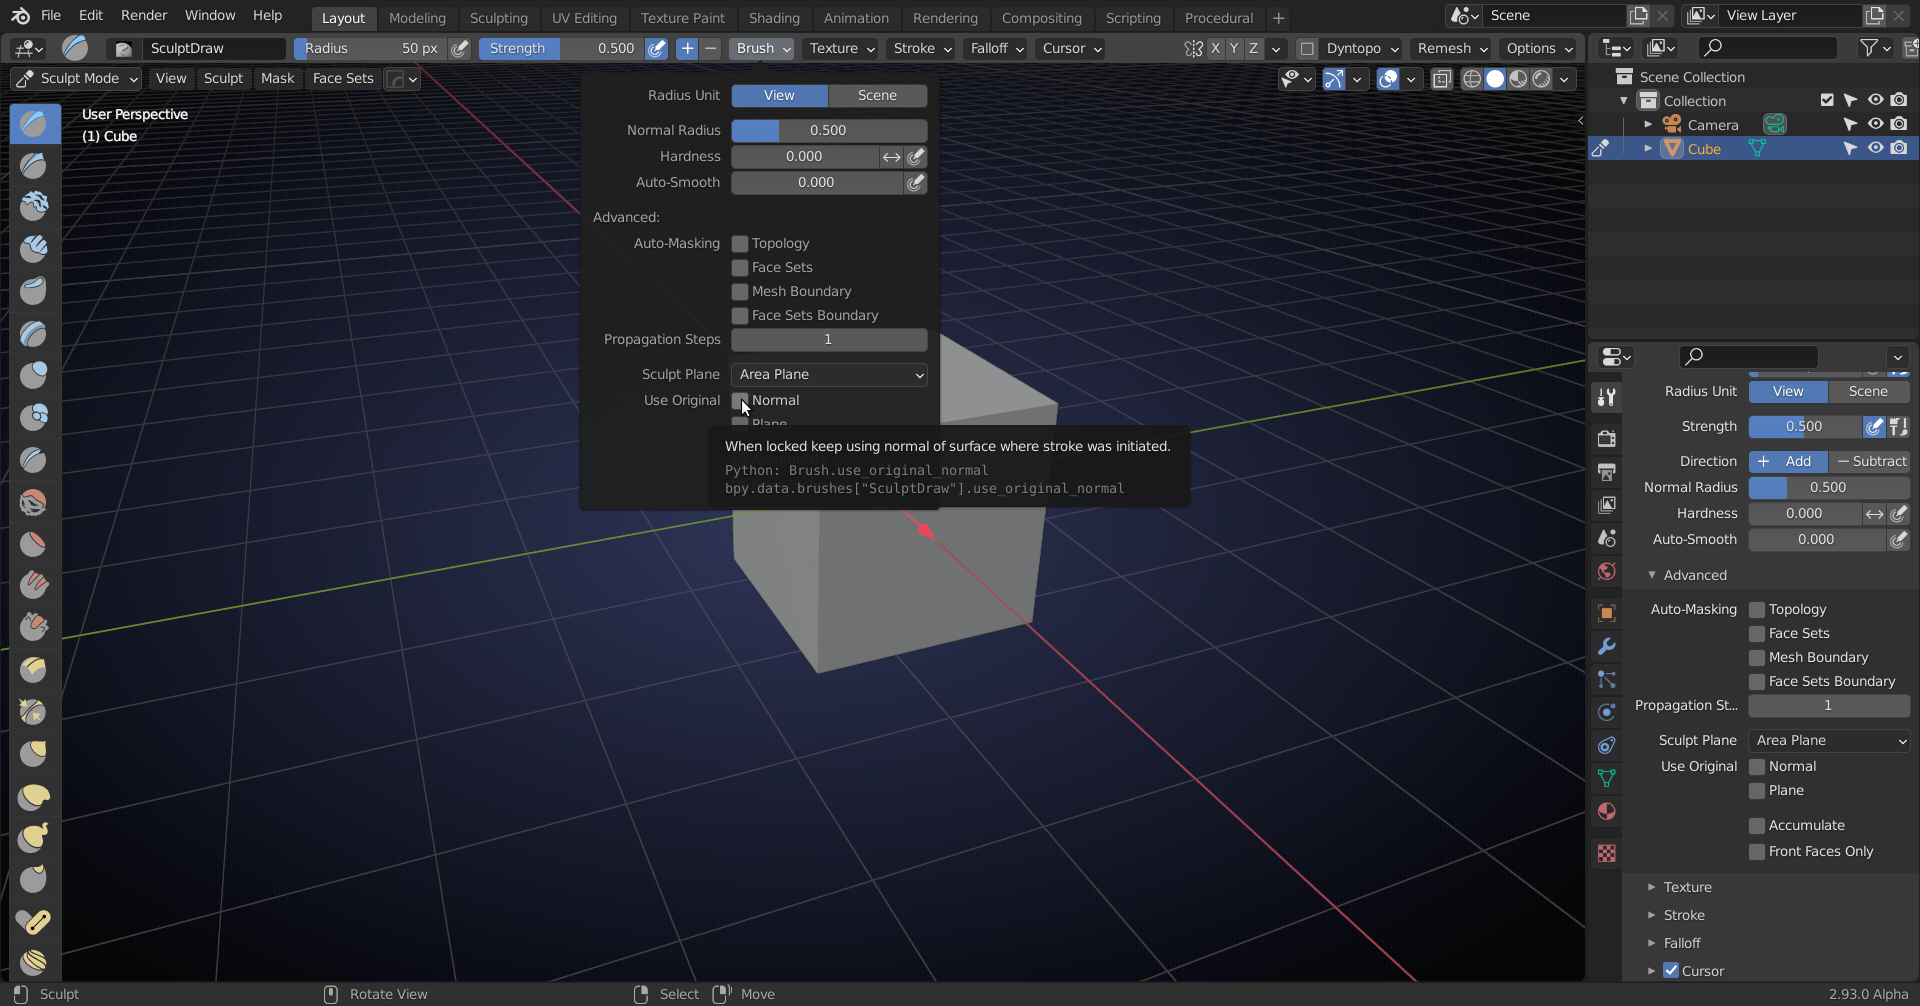1920x1006 pixels.
Task: Click the Subtract direction button
Action: [1871, 461]
